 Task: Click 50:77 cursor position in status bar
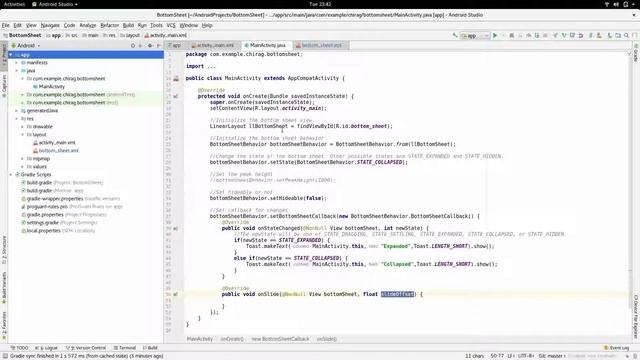point(497,356)
